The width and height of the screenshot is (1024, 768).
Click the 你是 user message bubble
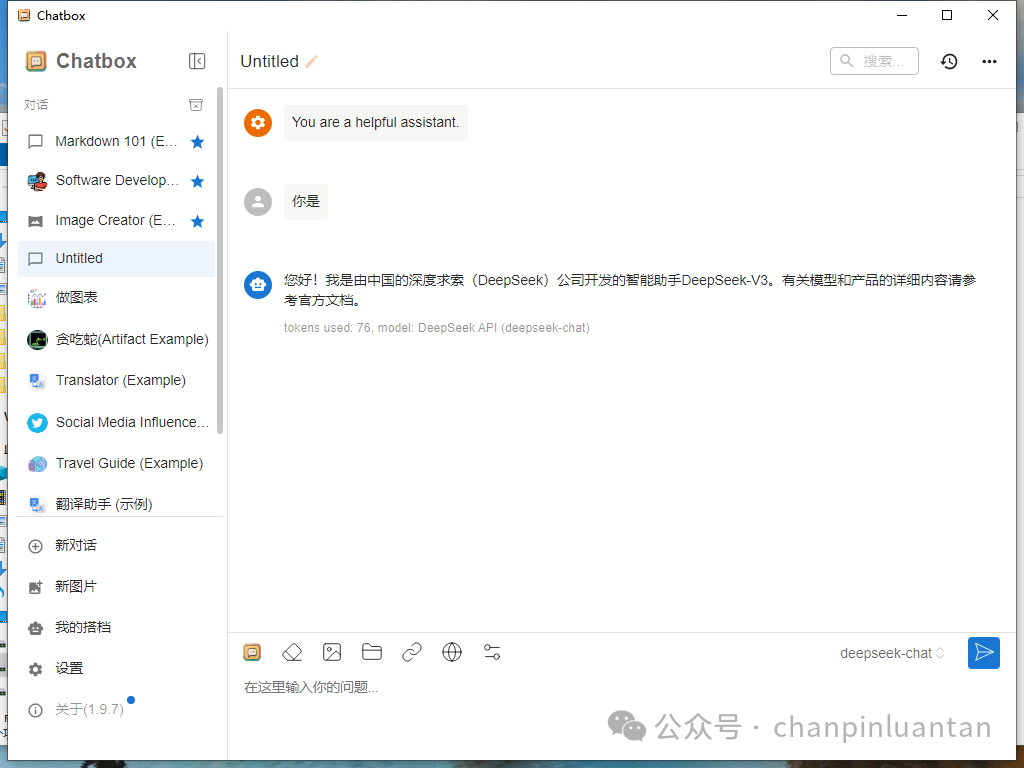click(306, 202)
